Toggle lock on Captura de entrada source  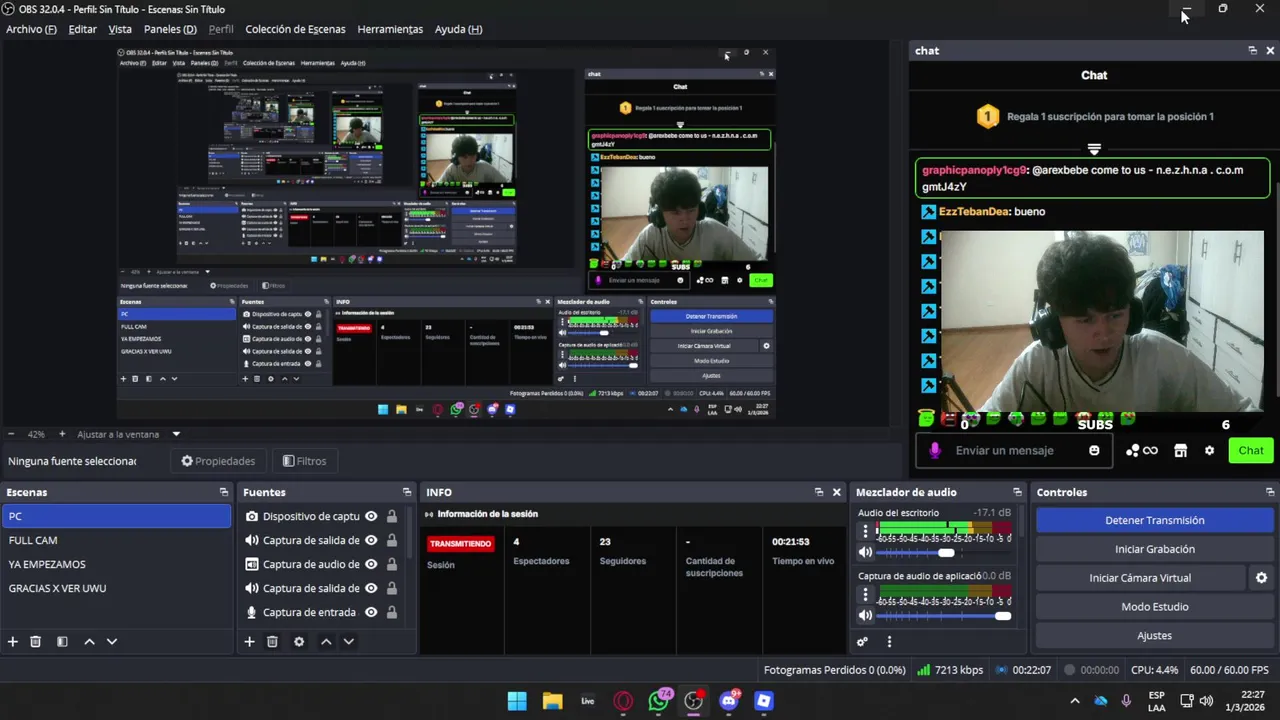pyautogui.click(x=392, y=612)
